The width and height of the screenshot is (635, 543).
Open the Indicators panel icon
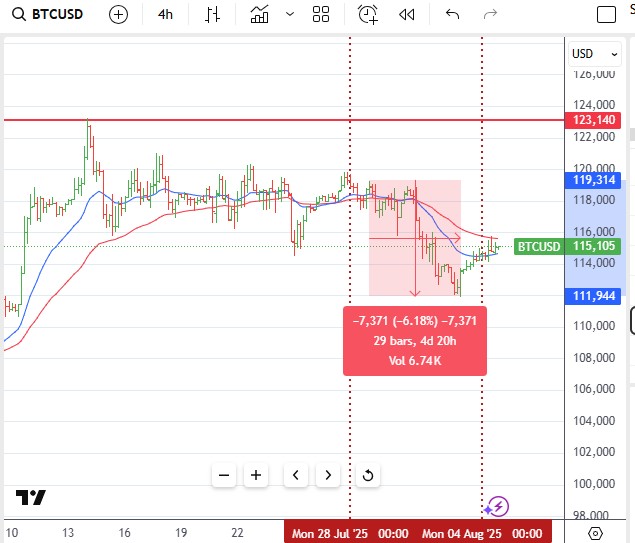click(x=259, y=15)
